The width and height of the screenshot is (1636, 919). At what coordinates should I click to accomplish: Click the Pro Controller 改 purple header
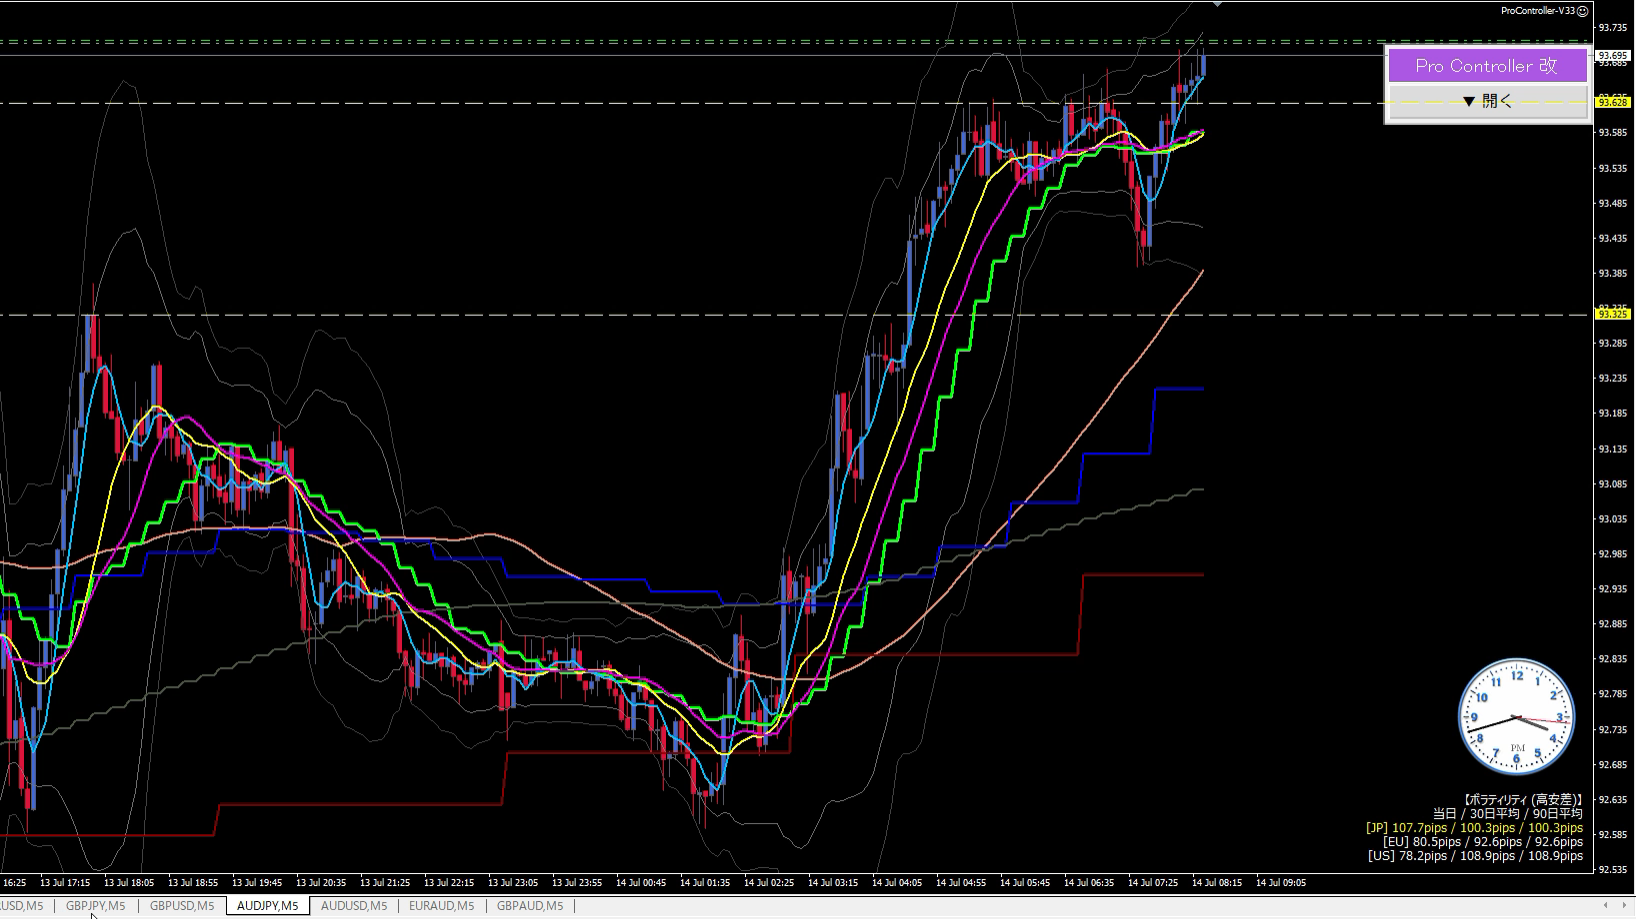1486,66
